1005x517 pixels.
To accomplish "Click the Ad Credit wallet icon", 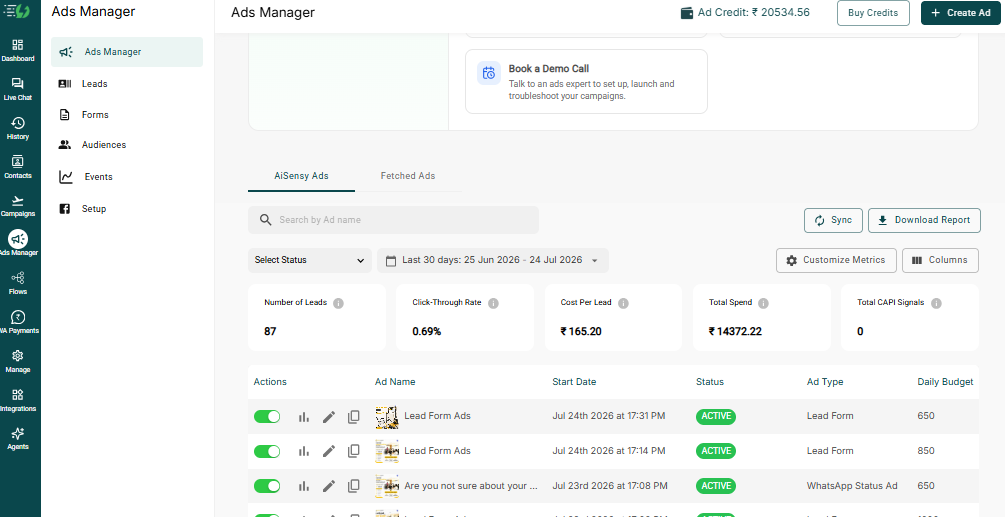I will click(686, 13).
